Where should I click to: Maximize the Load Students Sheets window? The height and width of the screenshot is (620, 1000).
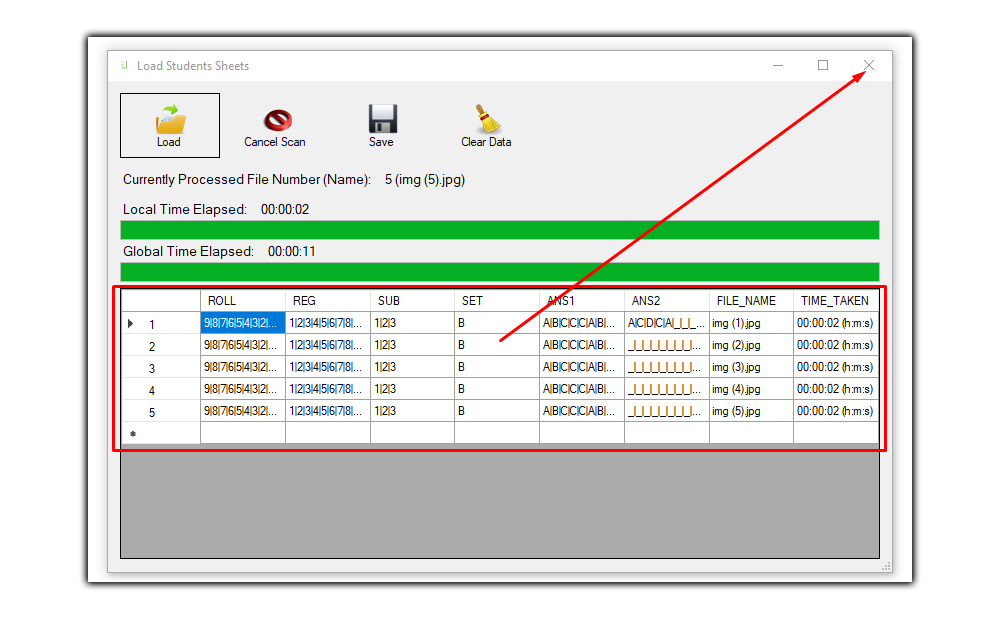click(823, 66)
